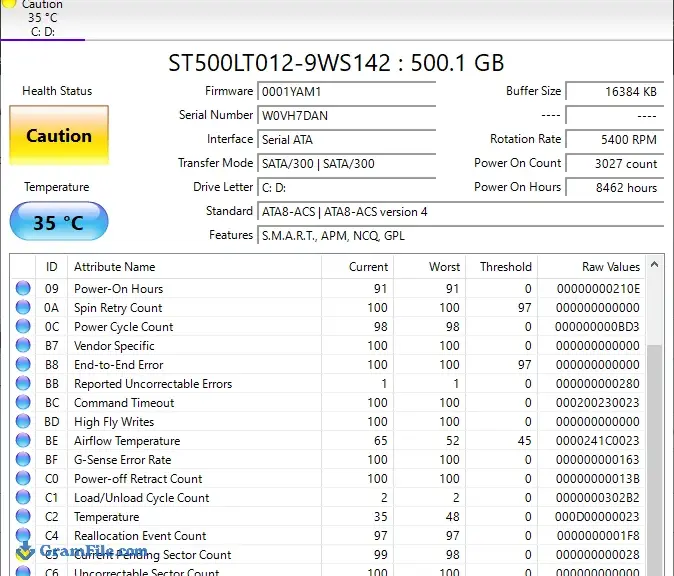
Task: Select the Airflow Temperature attribute name
Action: coord(127,441)
